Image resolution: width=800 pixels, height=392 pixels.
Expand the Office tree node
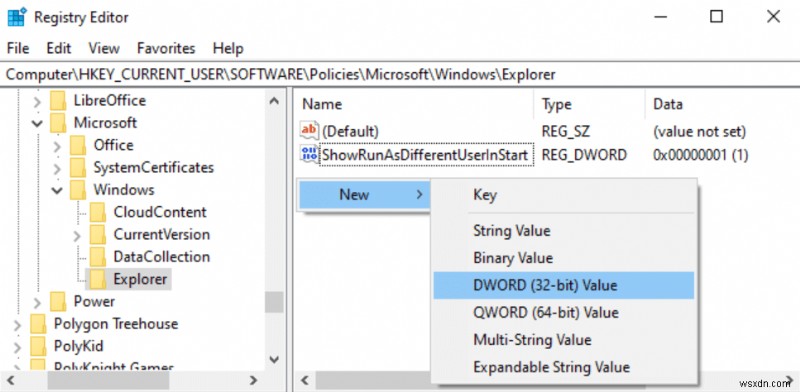tap(57, 146)
